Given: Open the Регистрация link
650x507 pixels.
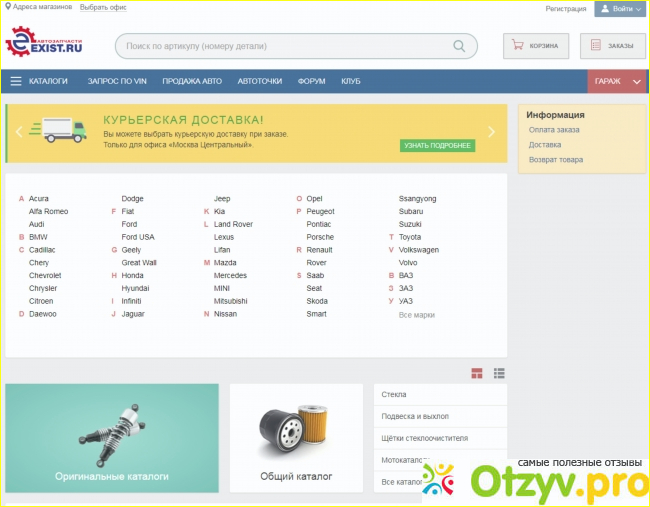Looking at the screenshot, I should pyautogui.click(x=566, y=8).
